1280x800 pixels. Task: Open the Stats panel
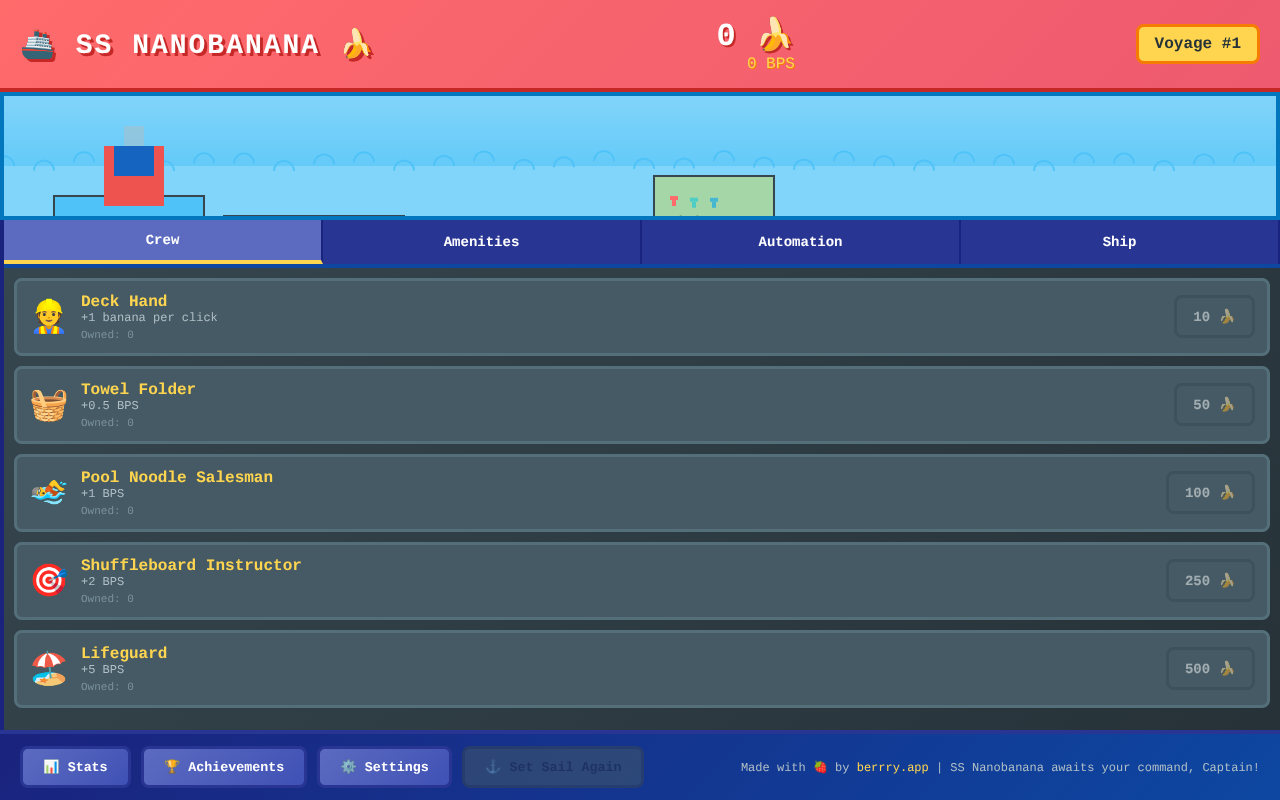tap(75, 766)
